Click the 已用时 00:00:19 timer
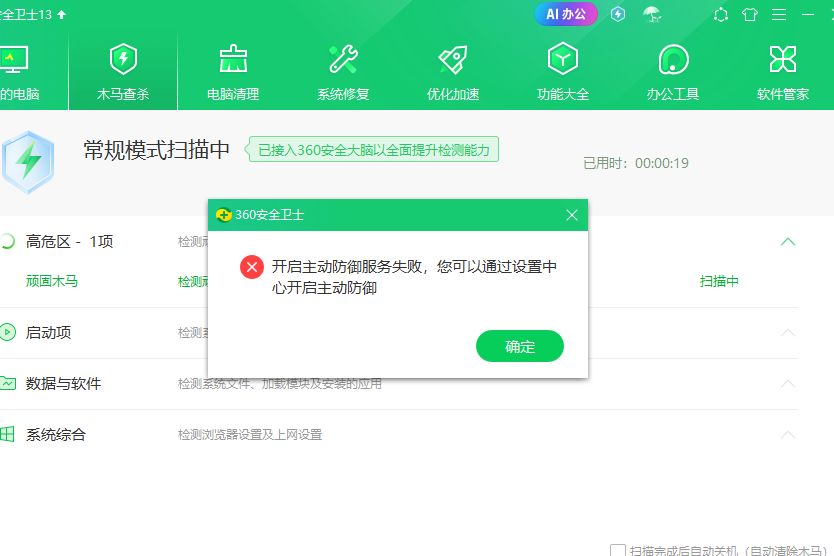Viewport: 834px width, 556px height. [636, 163]
